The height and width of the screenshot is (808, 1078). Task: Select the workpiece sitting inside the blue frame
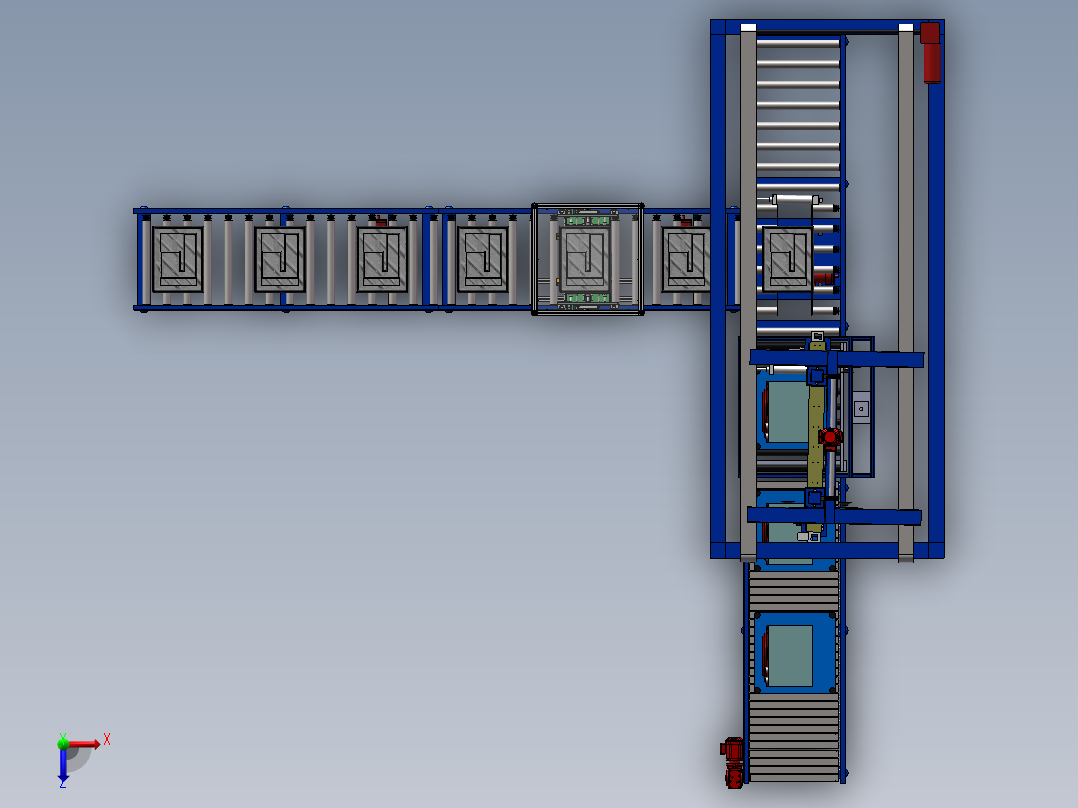788,259
